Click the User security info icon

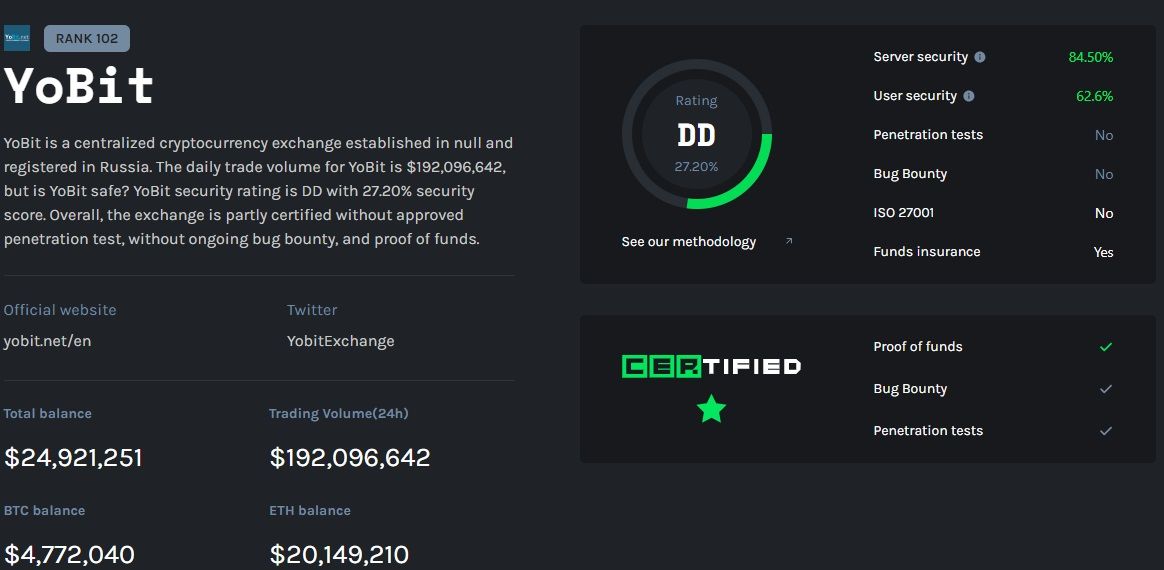pos(969,96)
